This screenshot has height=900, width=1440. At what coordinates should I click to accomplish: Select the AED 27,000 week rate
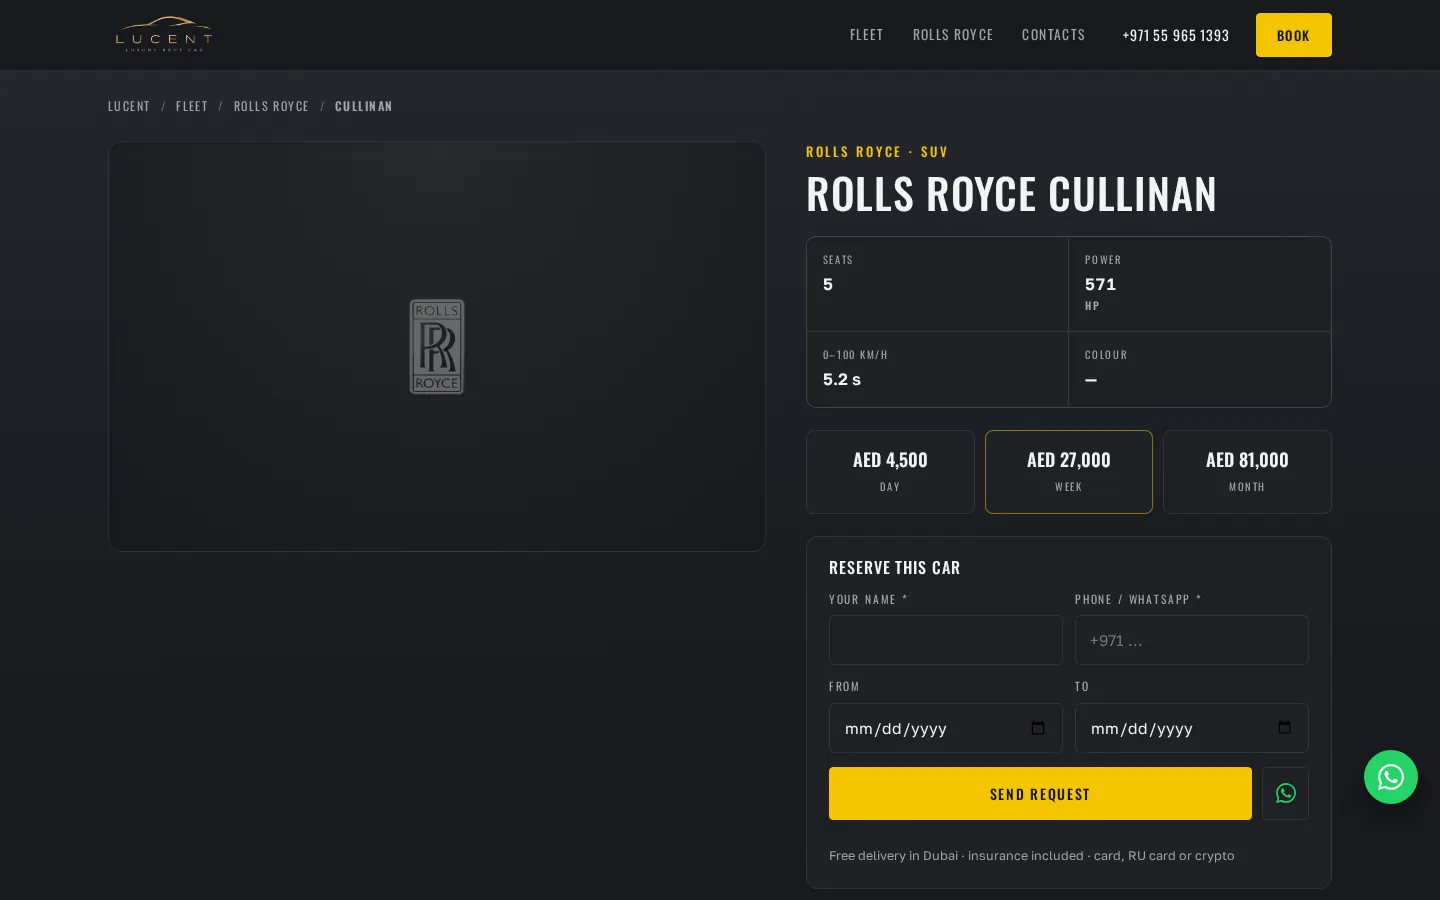click(x=1069, y=472)
